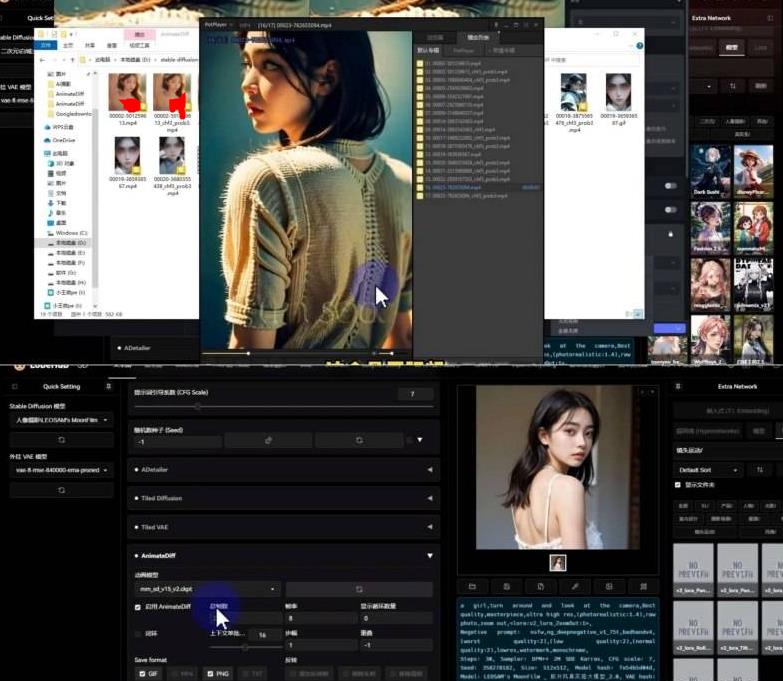Screen dimensions: 783x681
Task: Click WPS cloud item in Explorer sidebar
Action: [x=62, y=127]
